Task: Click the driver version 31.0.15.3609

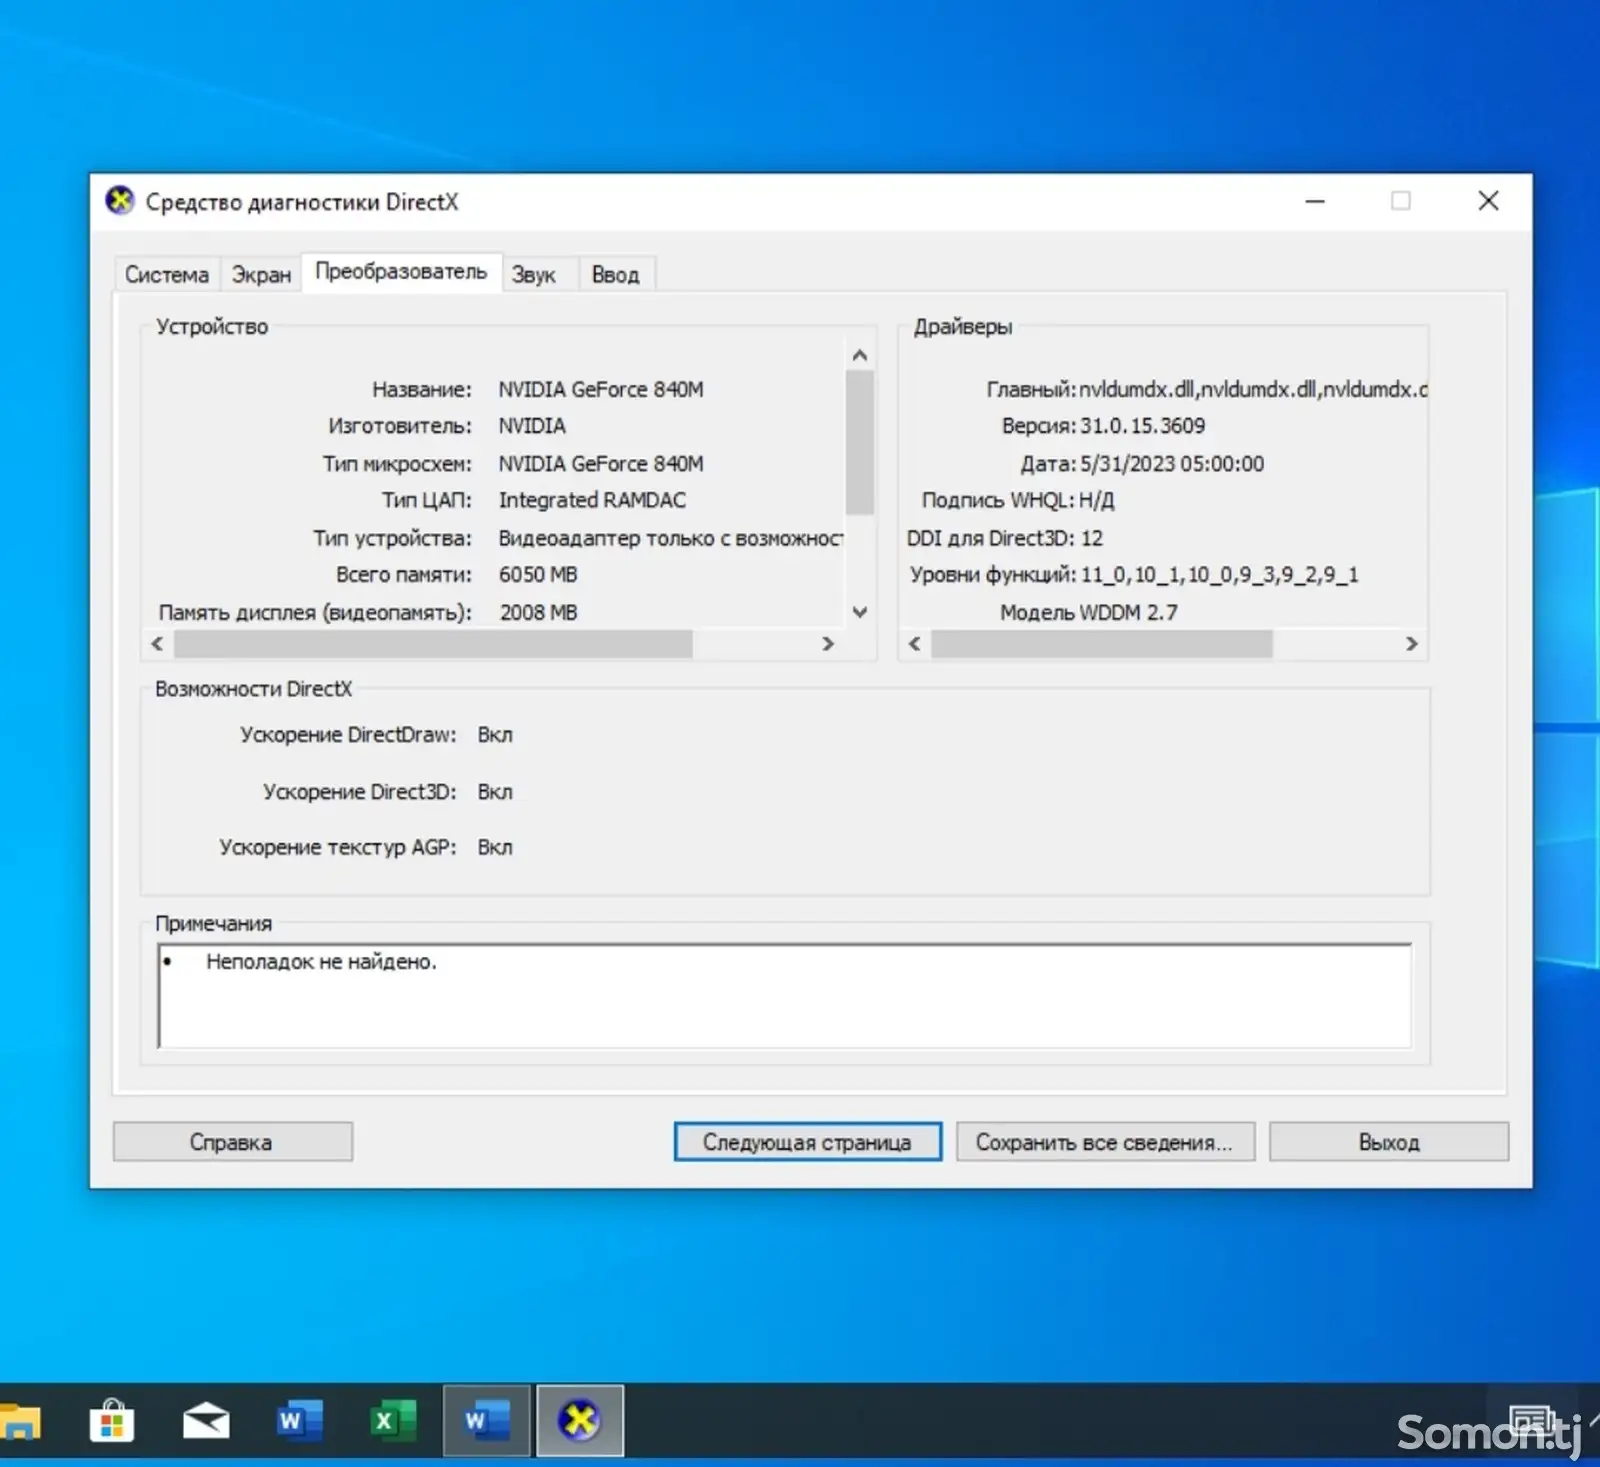Action: click(x=1142, y=426)
